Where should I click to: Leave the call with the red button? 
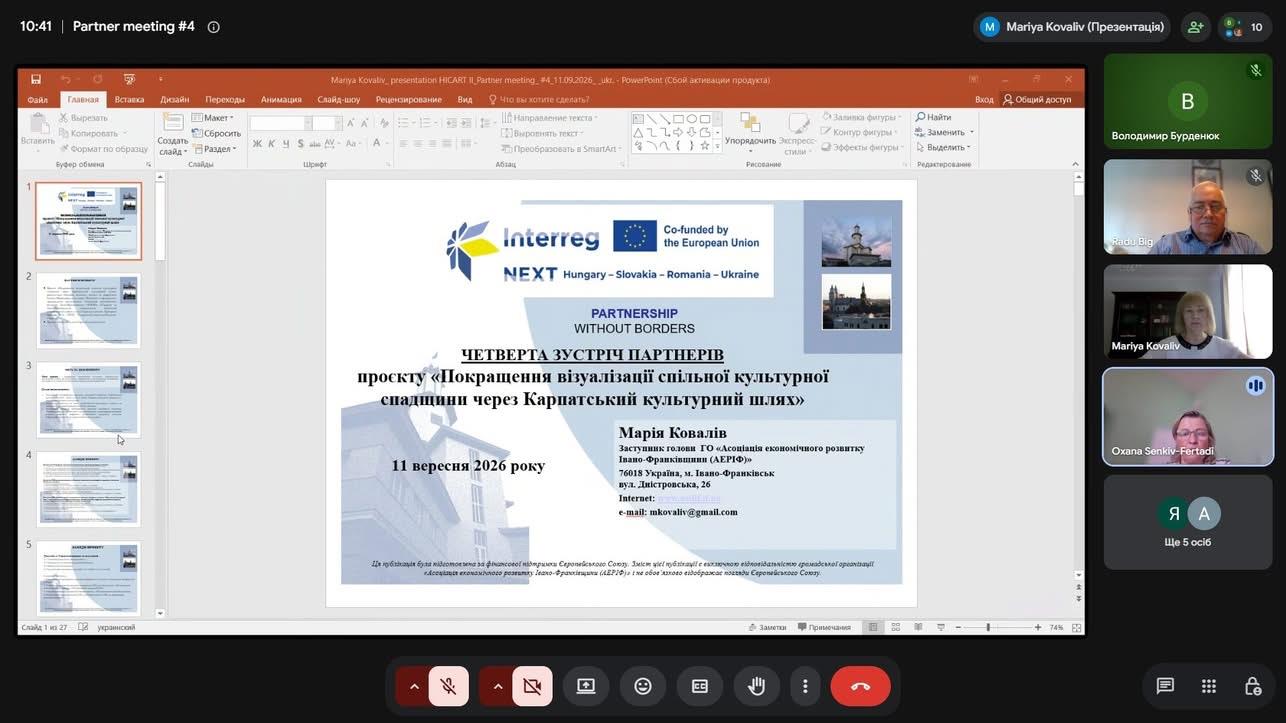[x=860, y=686]
